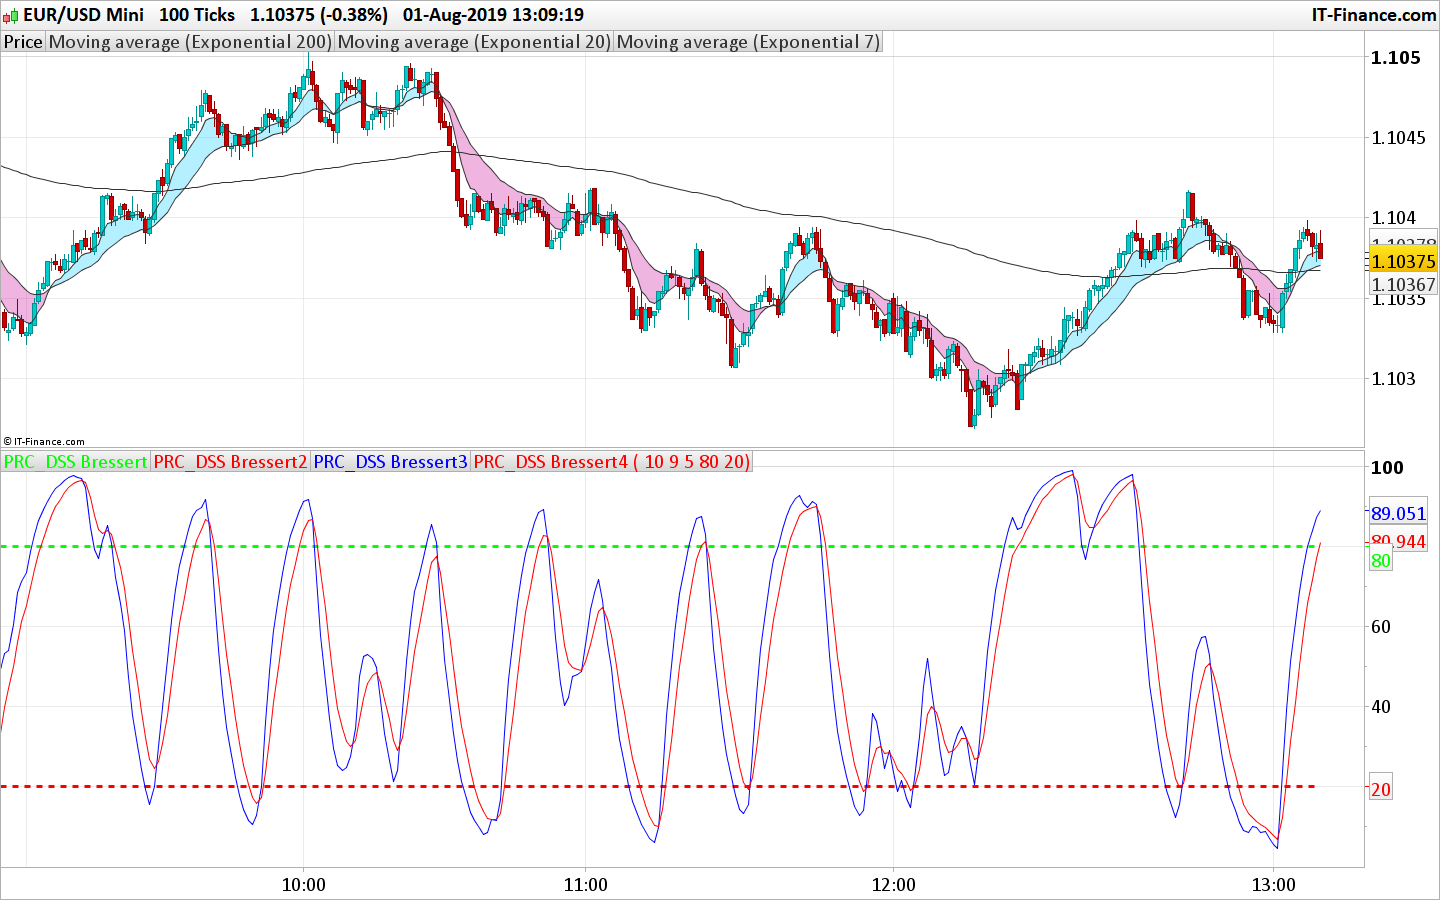Click the 1.10375 (-0.38%) quote text
This screenshot has width=1440, height=900.
[319, 15]
